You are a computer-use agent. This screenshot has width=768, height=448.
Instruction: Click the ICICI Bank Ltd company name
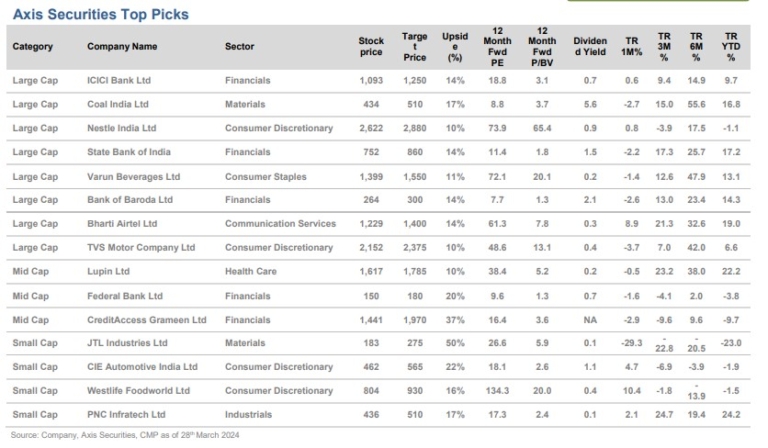point(121,79)
